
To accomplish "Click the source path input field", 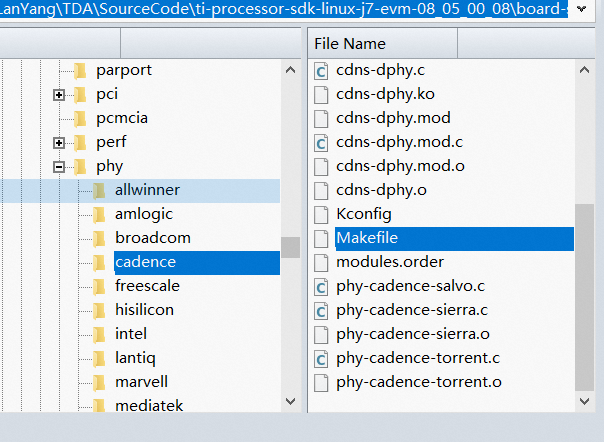I will [x=284, y=8].
